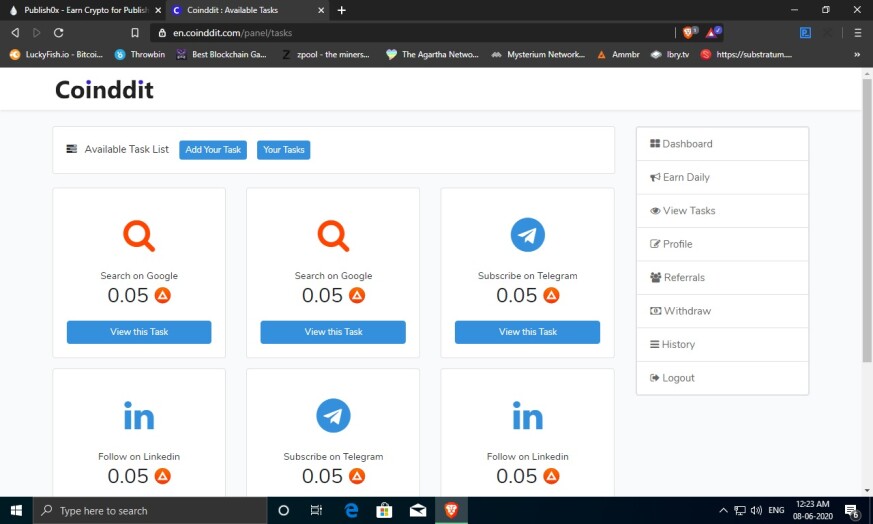Switch to the Publish0x browser tab
The width and height of the screenshot is (873, 524).
point(84,10)
